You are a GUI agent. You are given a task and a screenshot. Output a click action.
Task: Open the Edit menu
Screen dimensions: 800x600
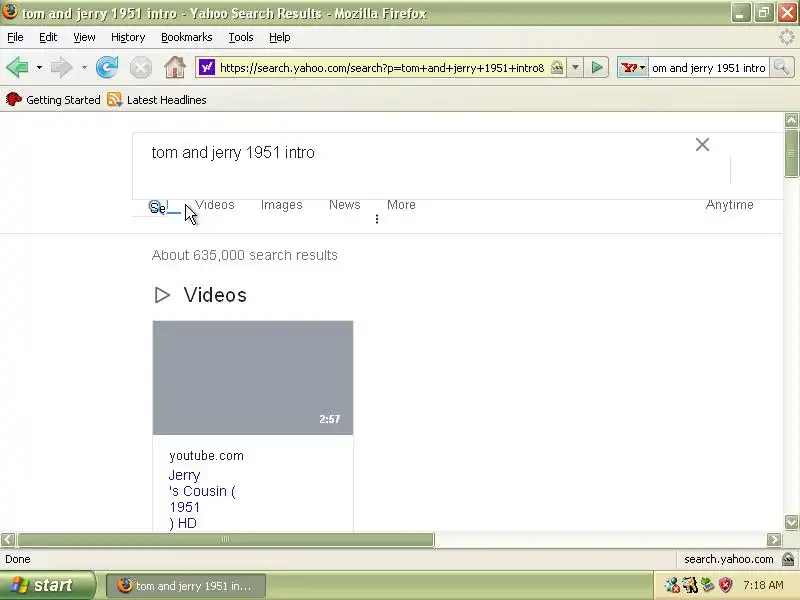(48, 37)
